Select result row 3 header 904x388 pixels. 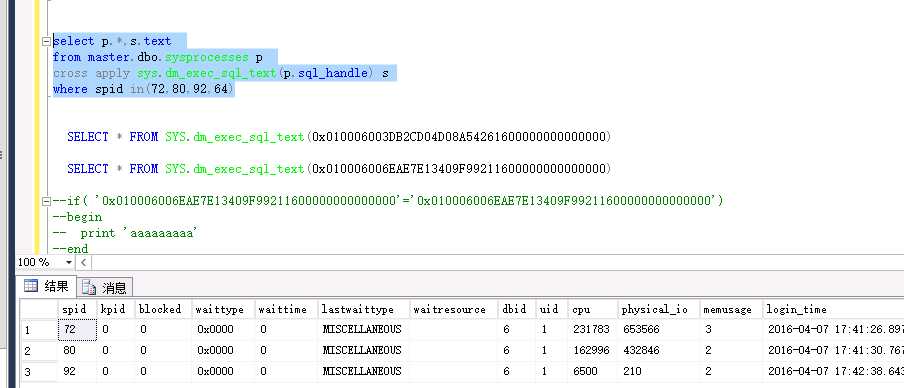pos(39,371)
